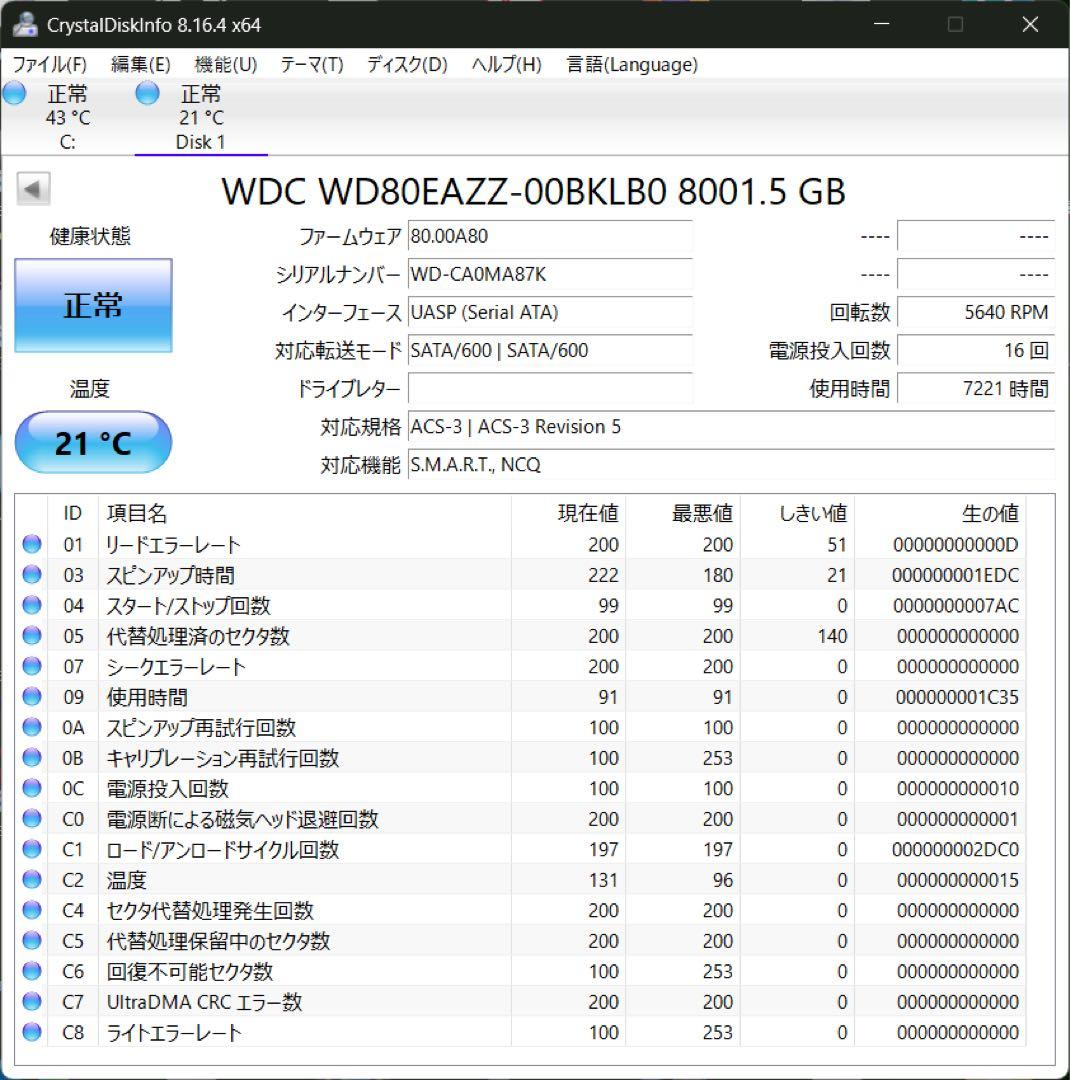This screenshot has height=1080, width=1070.
Task: Click the standard field ACS-3 Revision 5
Action: click(x=731, y=427)
